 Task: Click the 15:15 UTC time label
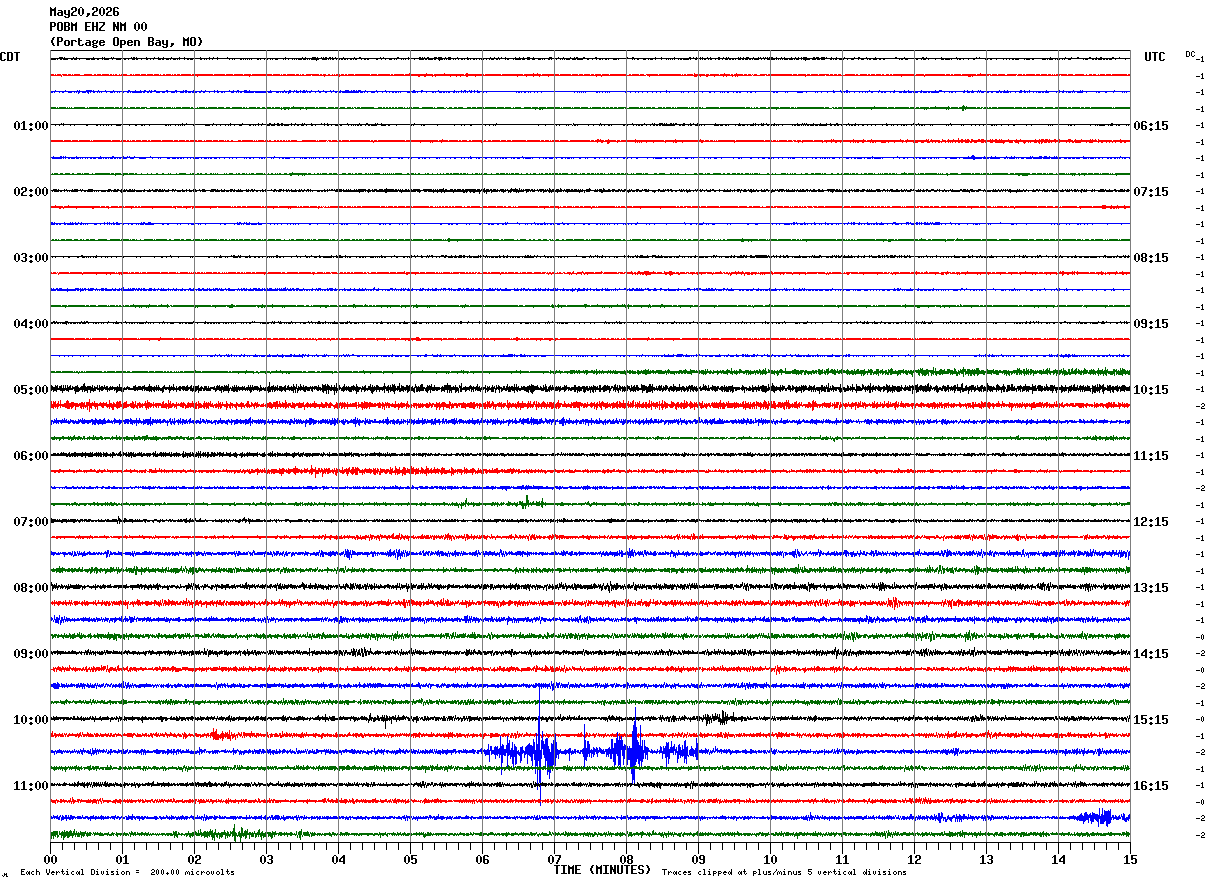tap(1151, 720)
